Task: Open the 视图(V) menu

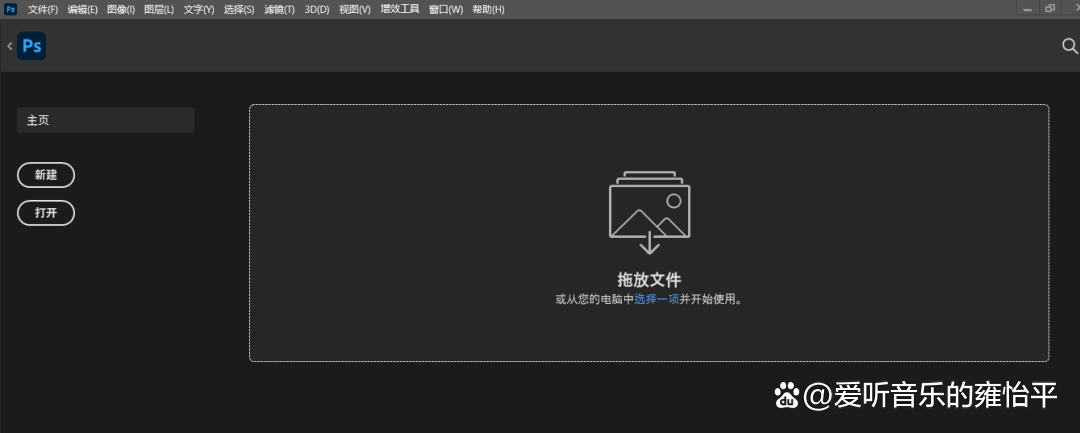Action: point(355,10)
